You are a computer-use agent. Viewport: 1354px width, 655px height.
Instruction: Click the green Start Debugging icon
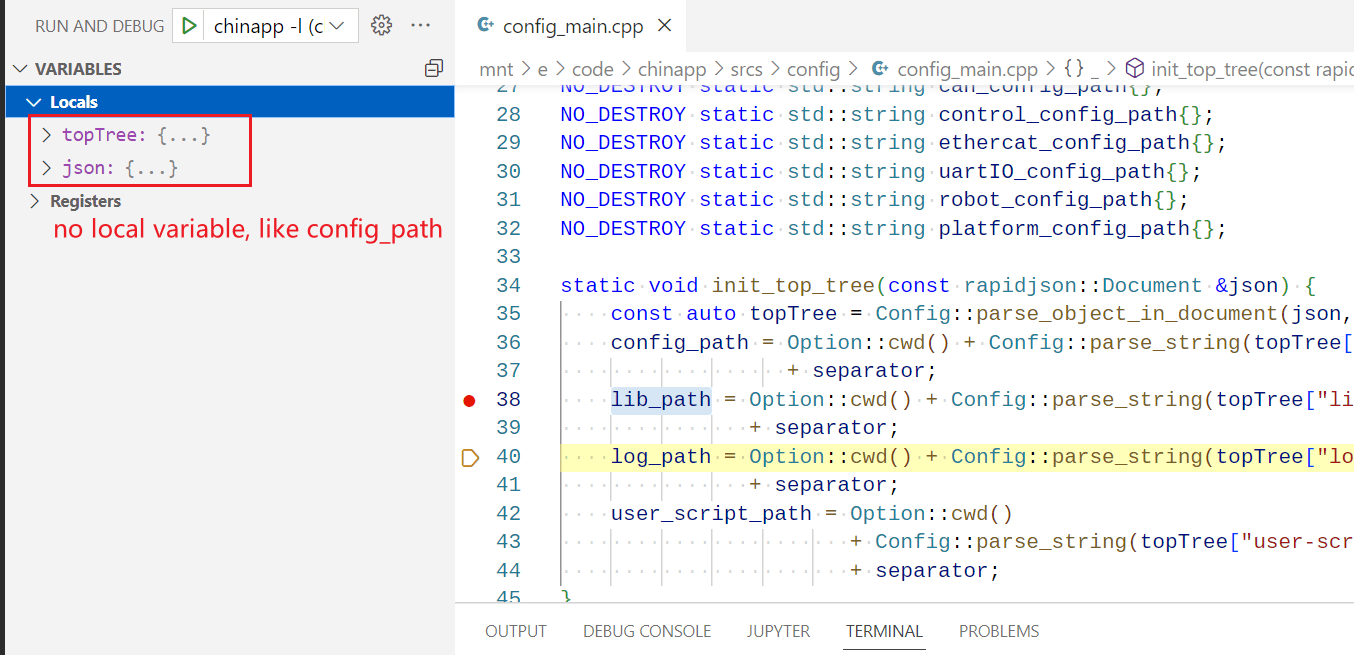189,25
